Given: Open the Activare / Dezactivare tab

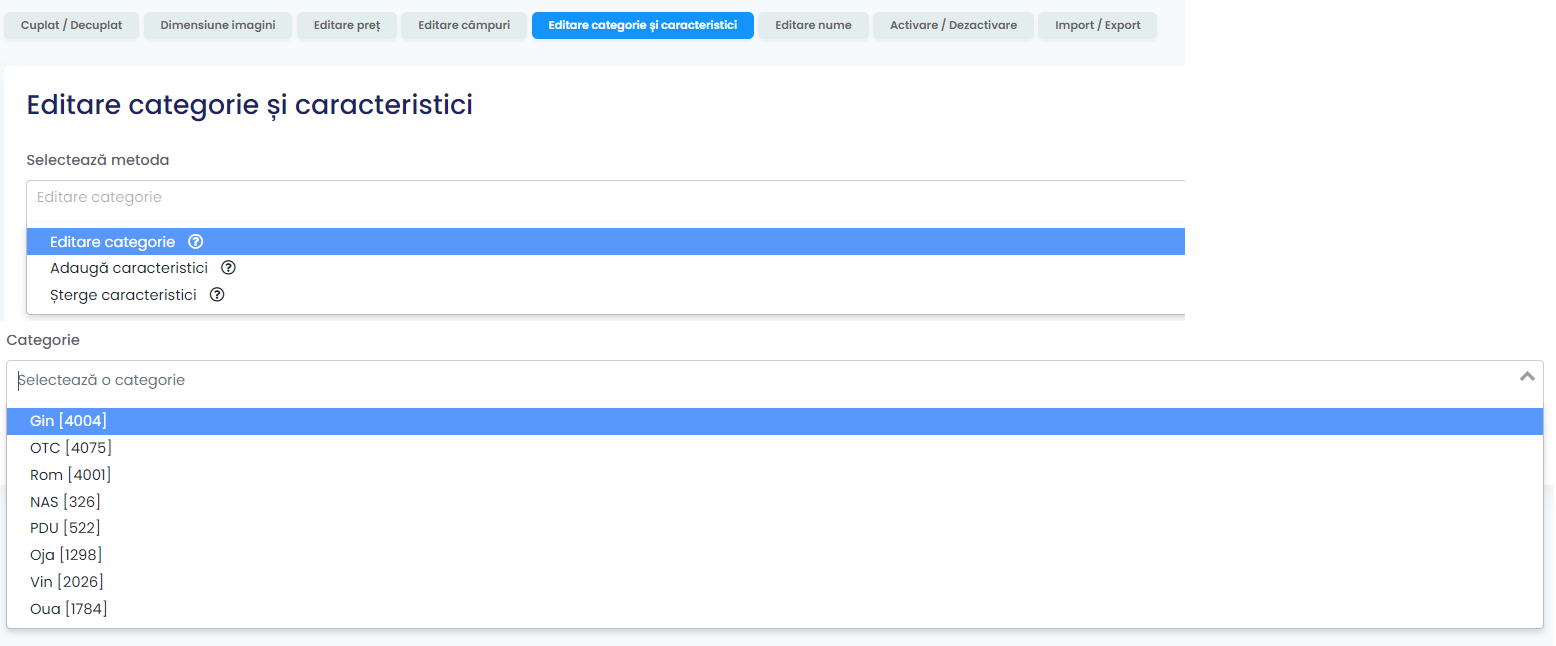Looking at the screenshot, I should click(953, 25).
